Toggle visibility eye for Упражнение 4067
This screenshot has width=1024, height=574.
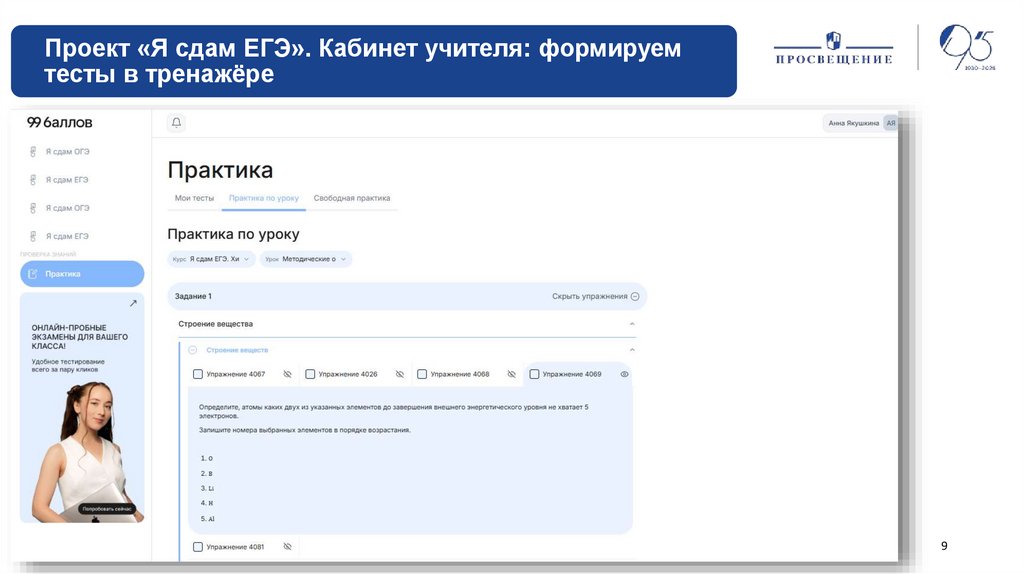[287, 374]
